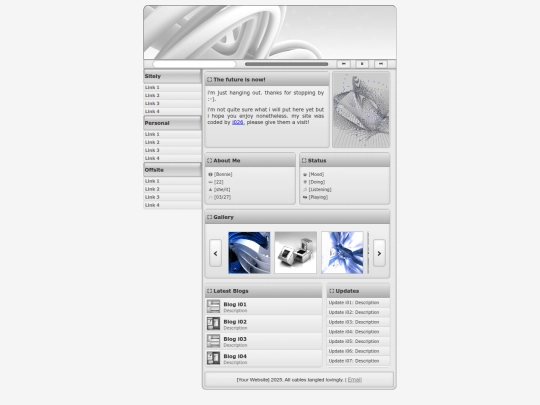Click the icon beside Status heading

click(304, 160)
